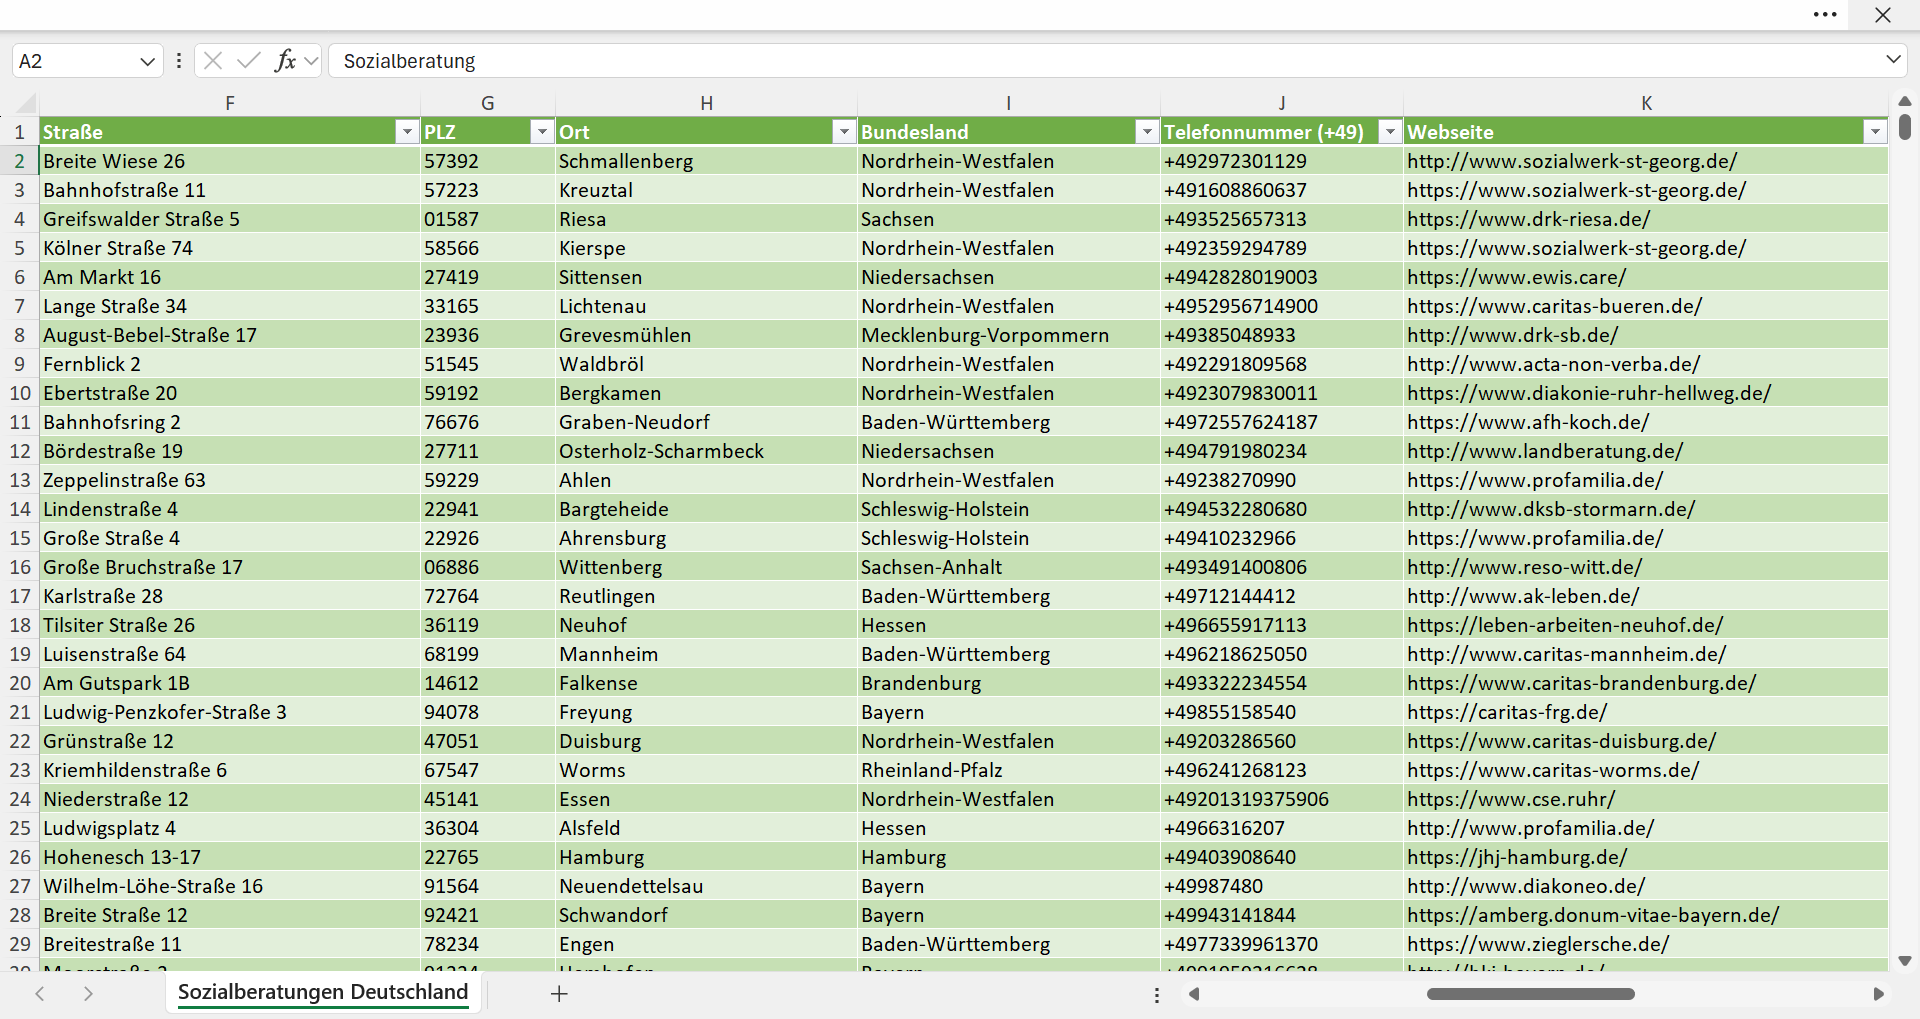Confirm entry with the checkmark icon

(x=249, y=61)
